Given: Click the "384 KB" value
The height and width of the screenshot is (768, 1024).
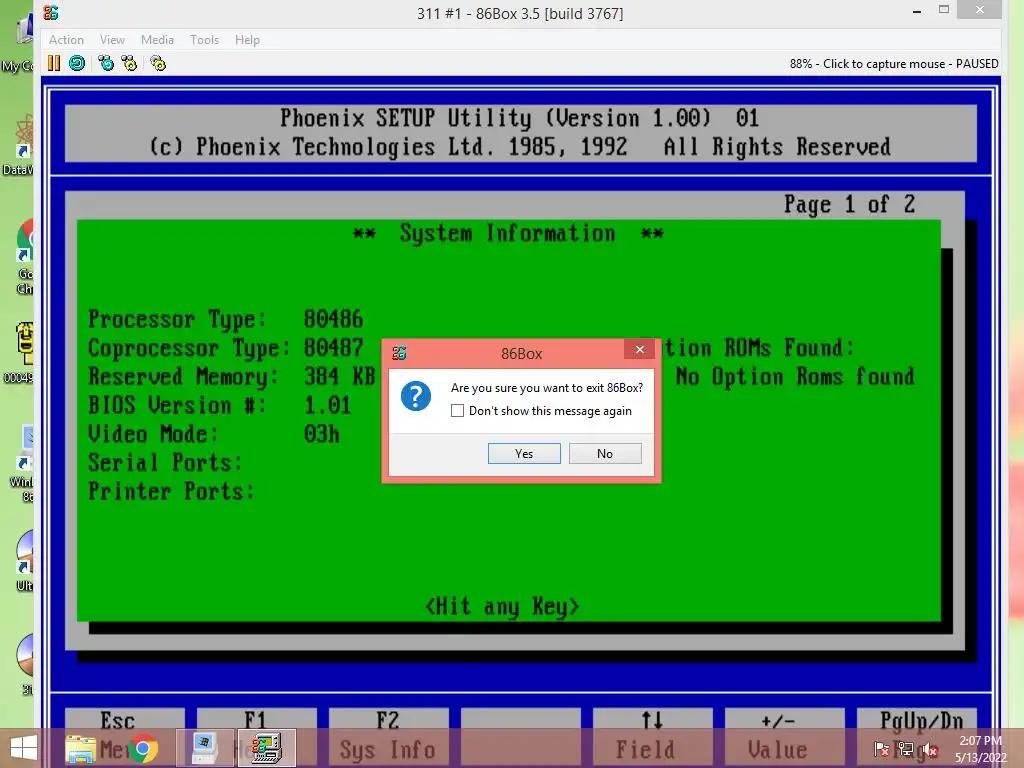Looking at the screenshot, I should (340, 377).
